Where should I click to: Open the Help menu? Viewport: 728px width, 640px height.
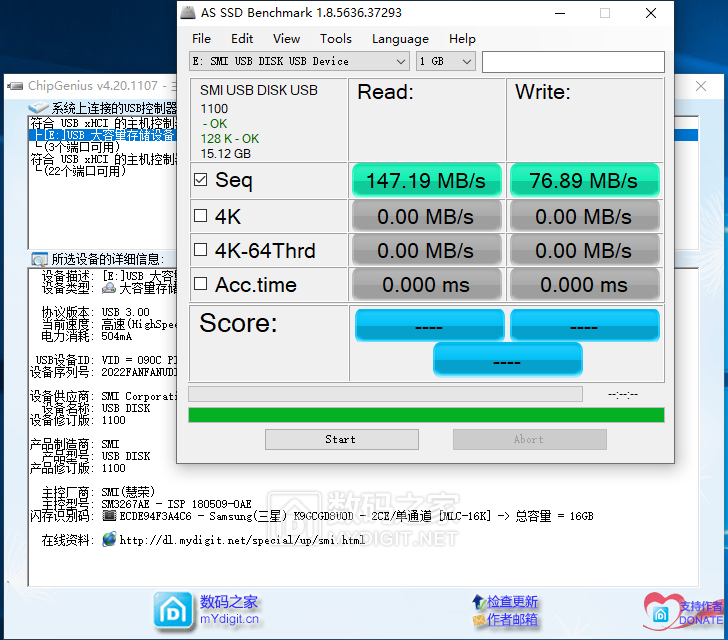tap(462, 39)
